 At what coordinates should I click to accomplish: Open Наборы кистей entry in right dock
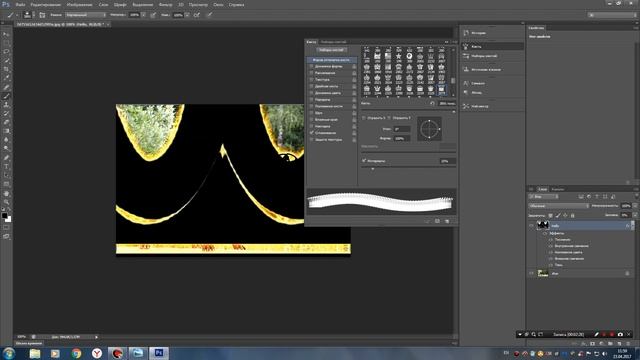coord(493,56)
